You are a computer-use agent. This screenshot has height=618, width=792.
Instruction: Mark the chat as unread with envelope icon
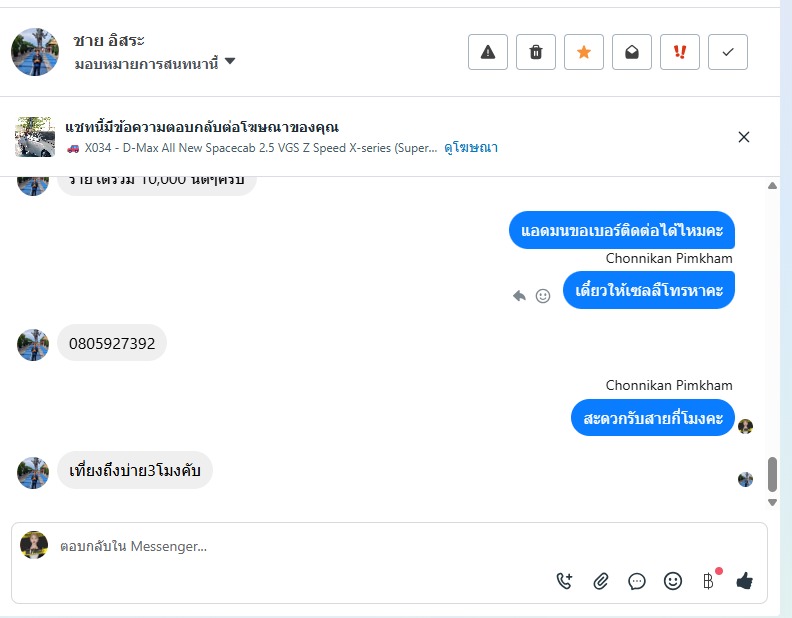click(632, 52)
